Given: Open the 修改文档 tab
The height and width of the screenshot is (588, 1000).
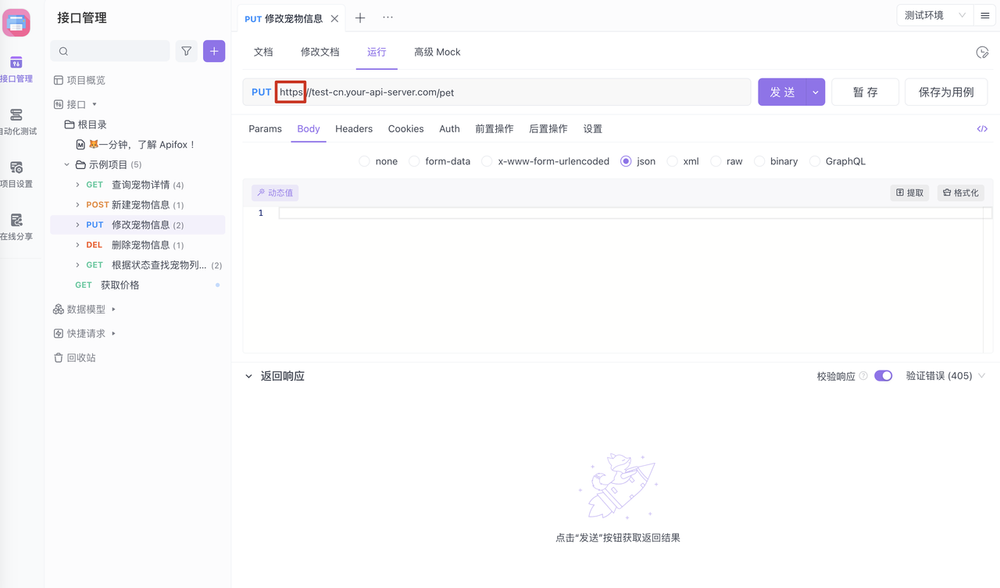Looking at the screenshot, I should coord(323,51).
